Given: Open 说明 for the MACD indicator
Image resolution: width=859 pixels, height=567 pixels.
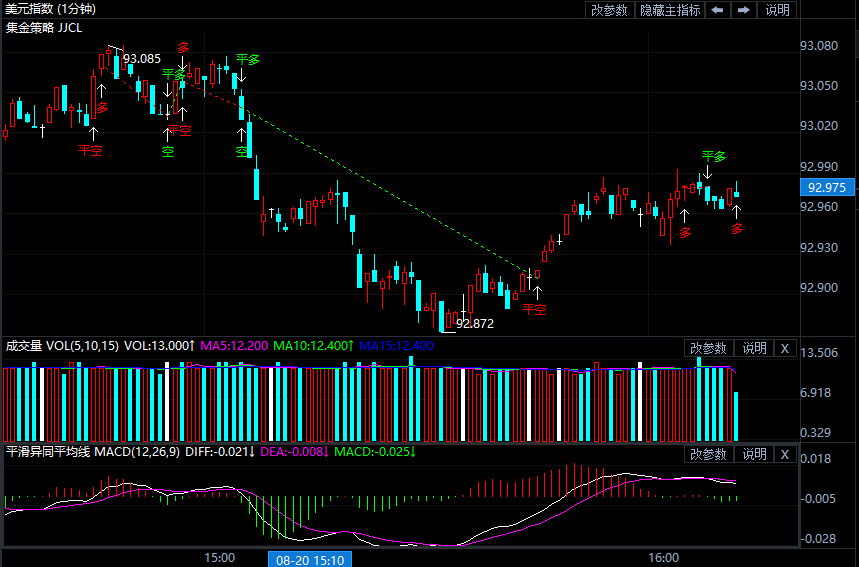Looking at the screenshot, I should [x=753, y=454].
